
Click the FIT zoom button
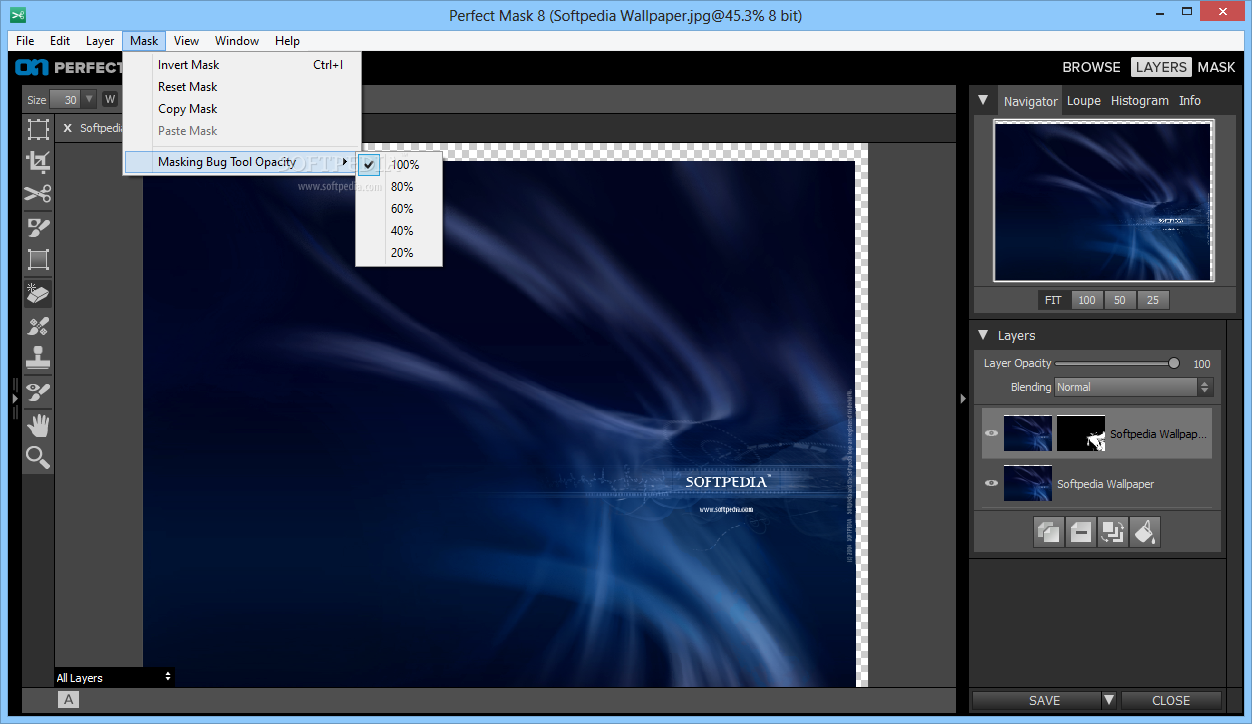[1053, 300]
